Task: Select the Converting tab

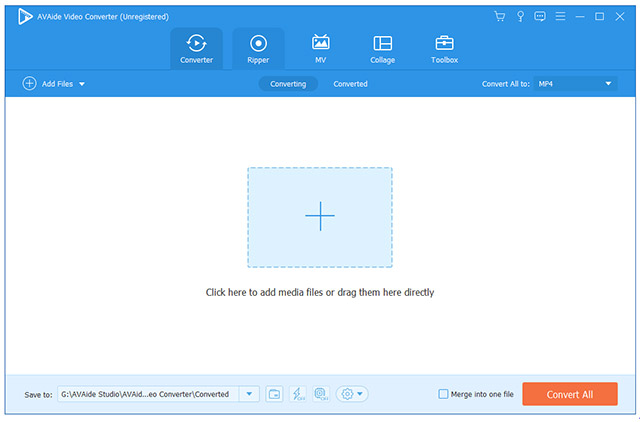Action: pos(288,84)
